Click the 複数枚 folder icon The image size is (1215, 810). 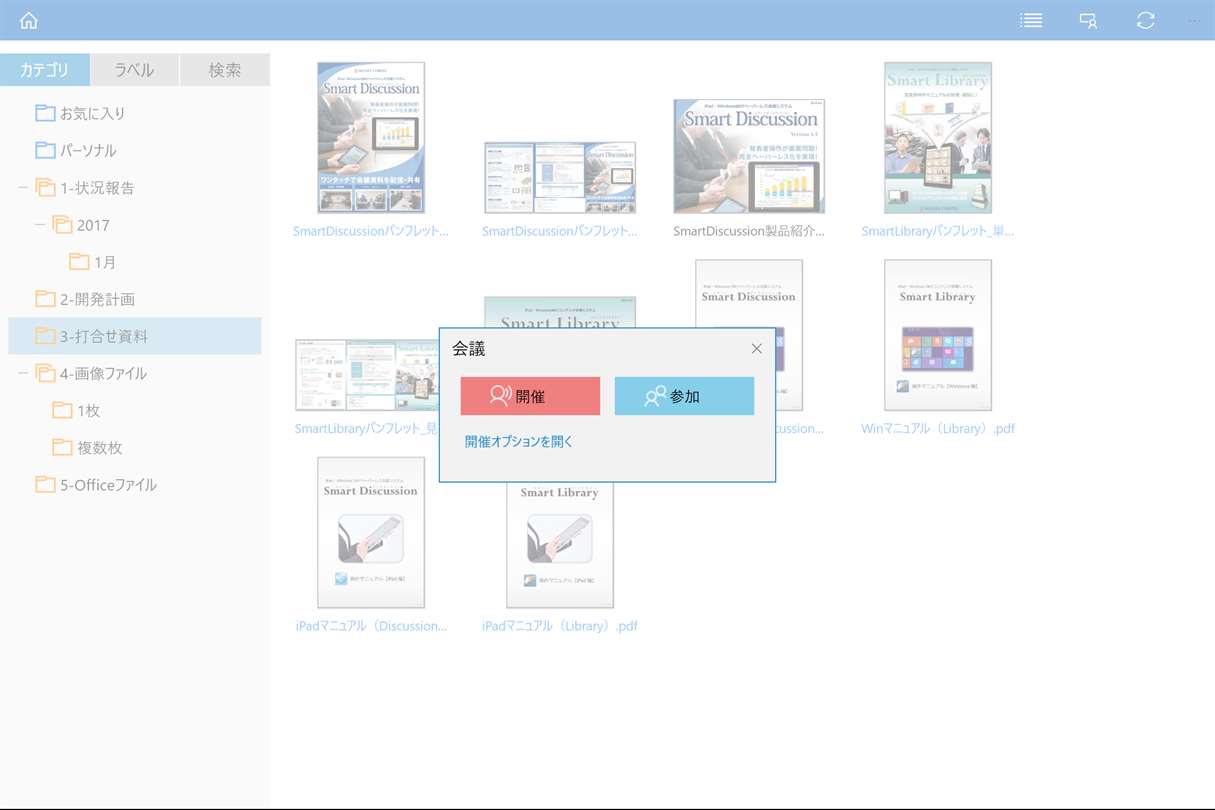pyautogui.click(x=62, y=447)
